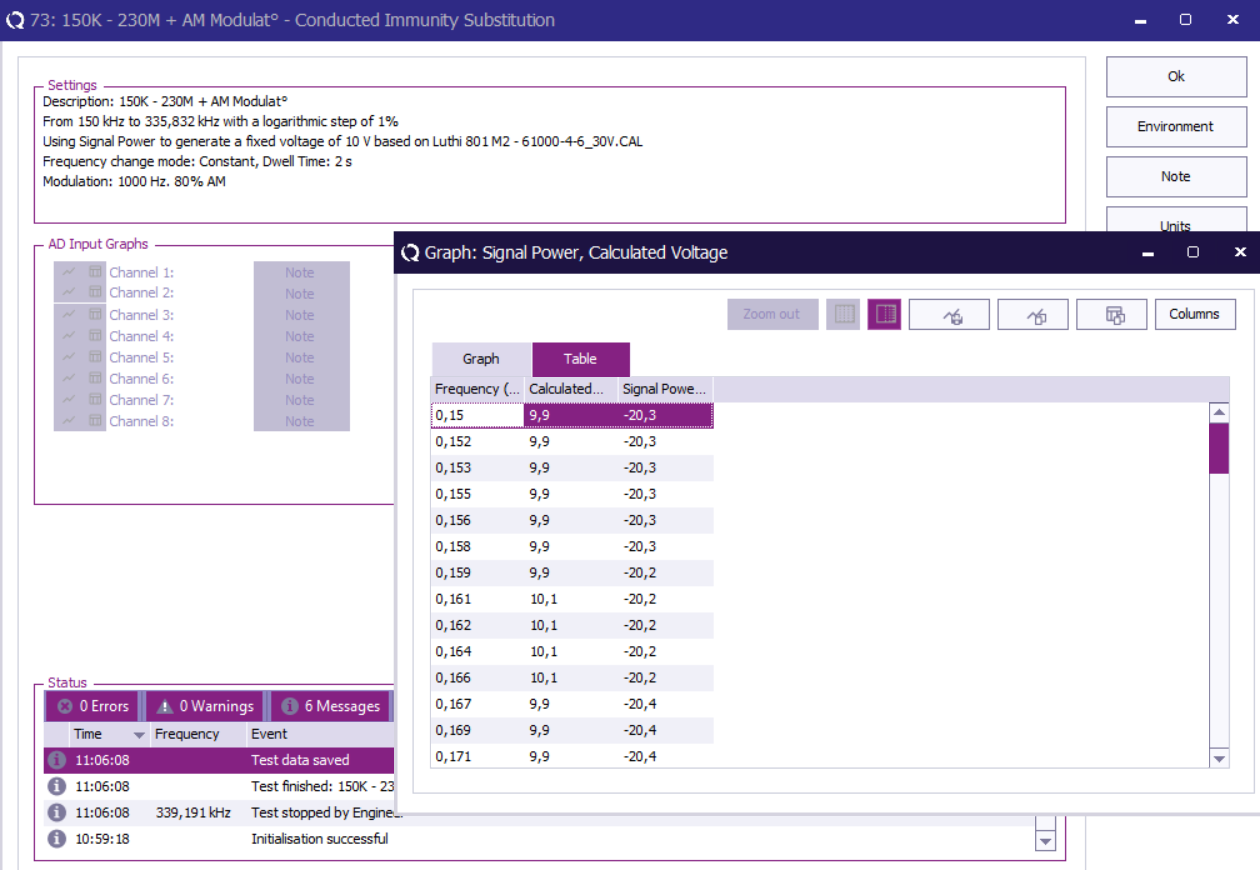Open the graph icon for Channel 3

68,315
